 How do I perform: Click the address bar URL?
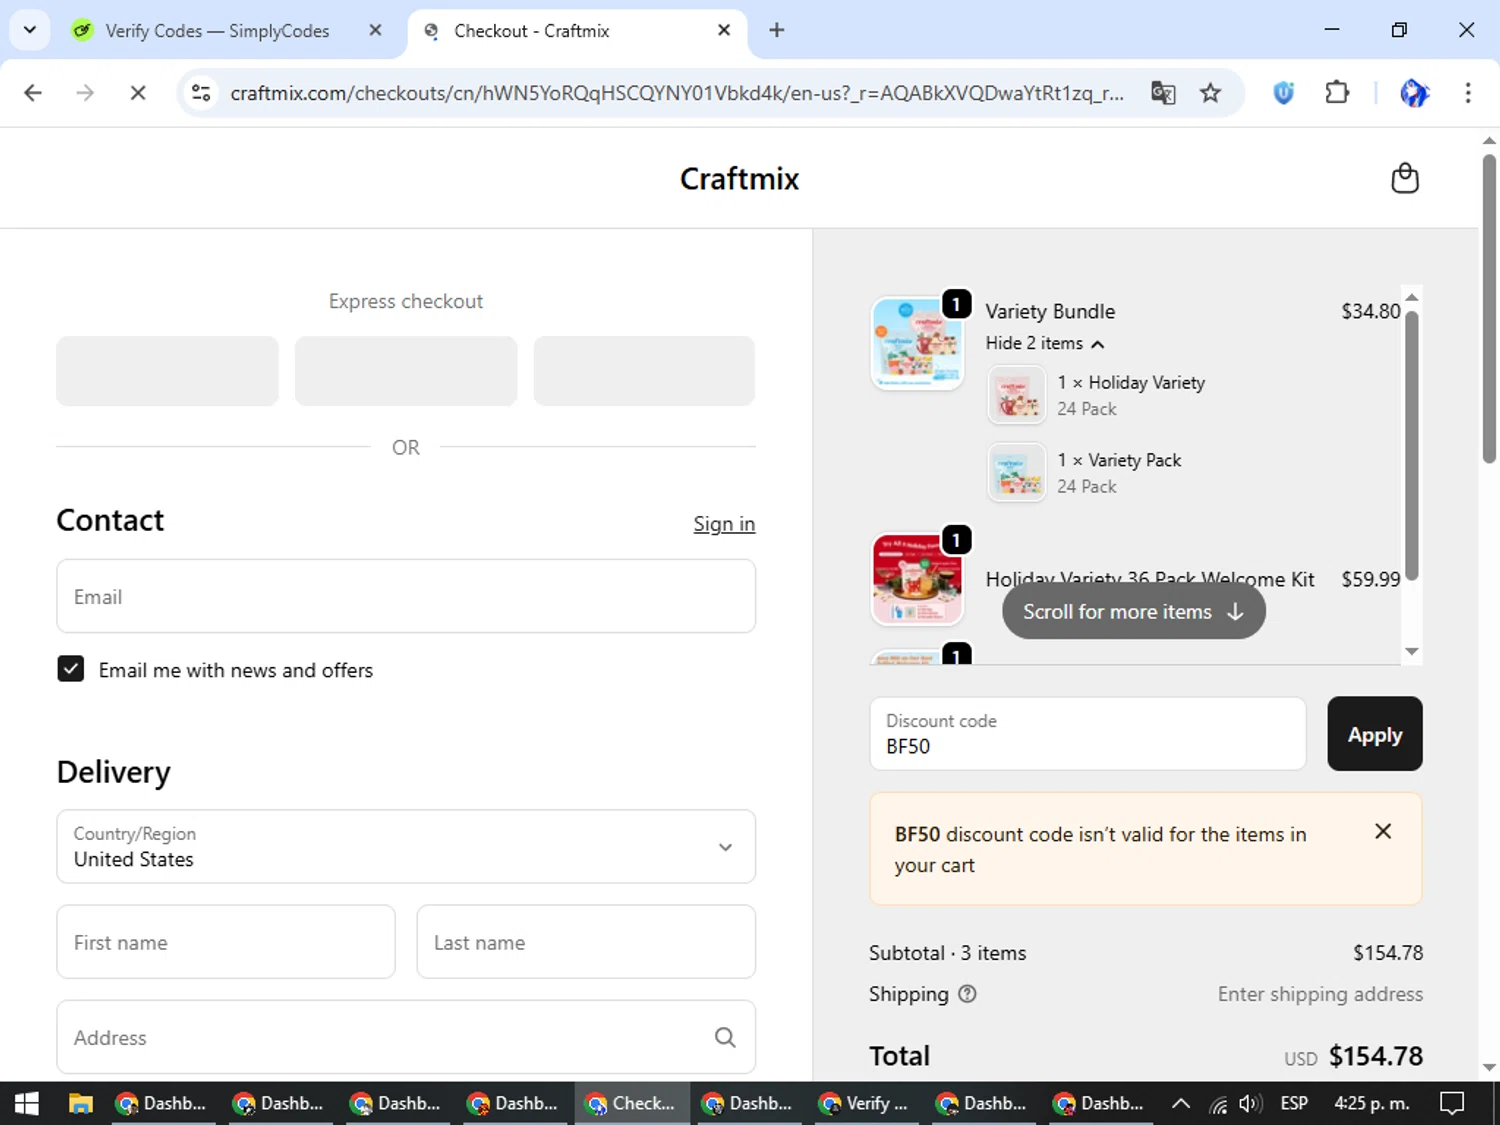[x=677, y=93]
